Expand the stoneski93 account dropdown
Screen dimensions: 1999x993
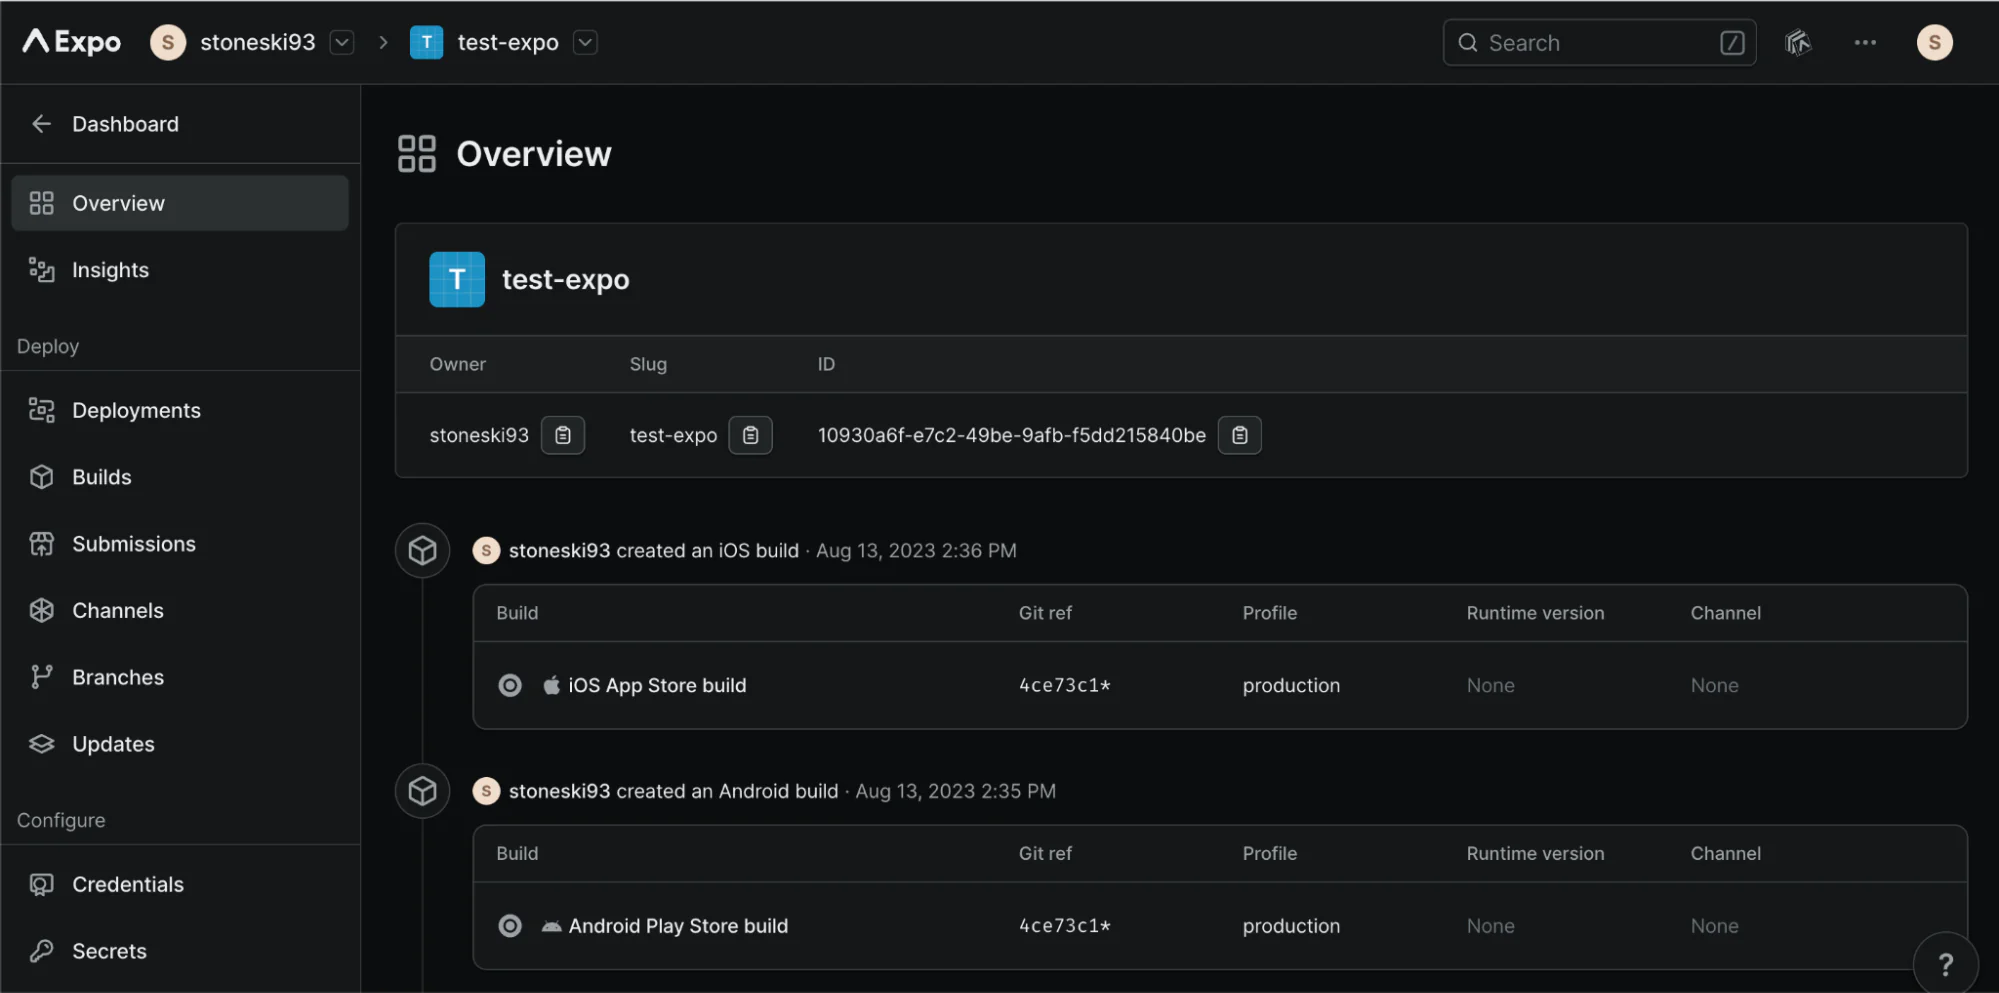[342, 42]
